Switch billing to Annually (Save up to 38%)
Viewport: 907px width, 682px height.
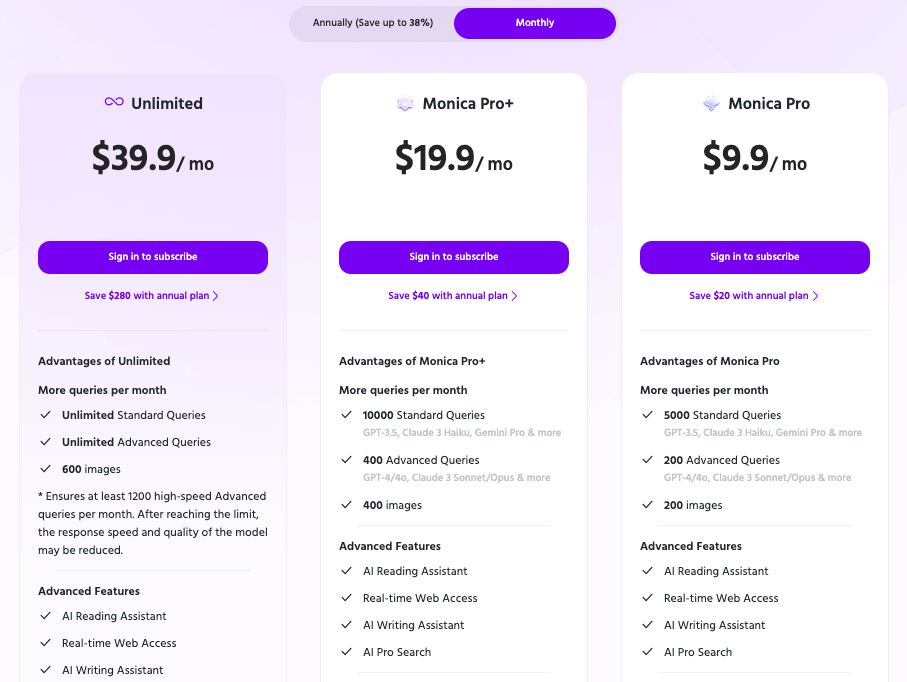pyautogui.click(x=372, y=23)
